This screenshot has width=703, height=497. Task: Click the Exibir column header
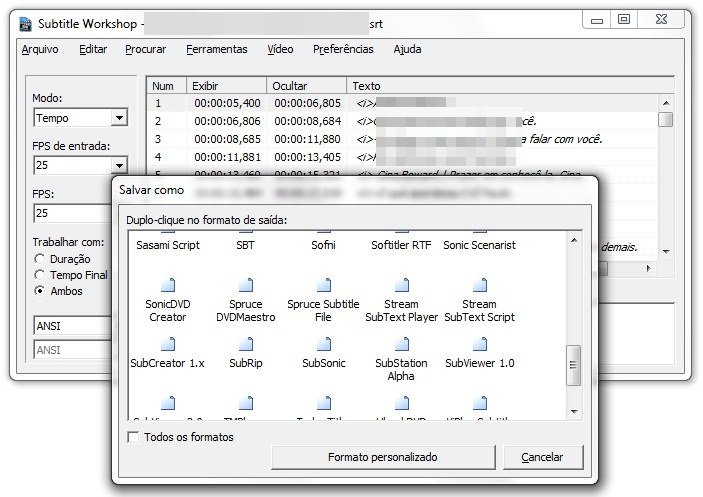pyautogui.click(x=226, y=86)
